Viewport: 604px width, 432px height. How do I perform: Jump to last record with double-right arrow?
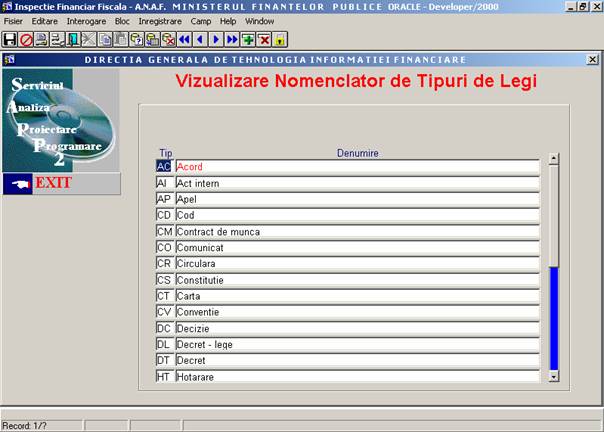(x=232, y=39)
